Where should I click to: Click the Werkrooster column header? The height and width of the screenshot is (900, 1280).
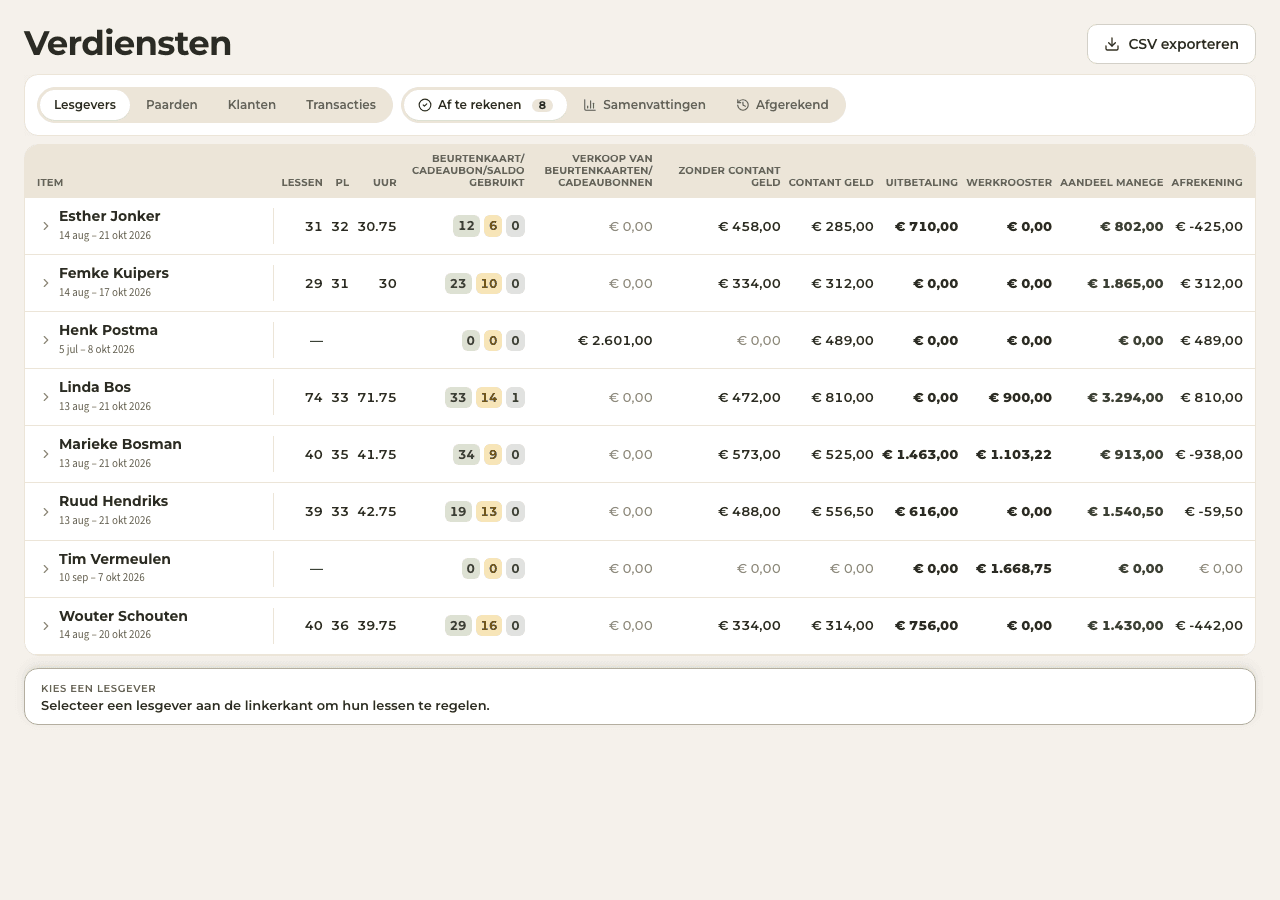[x=1009, y=183]
